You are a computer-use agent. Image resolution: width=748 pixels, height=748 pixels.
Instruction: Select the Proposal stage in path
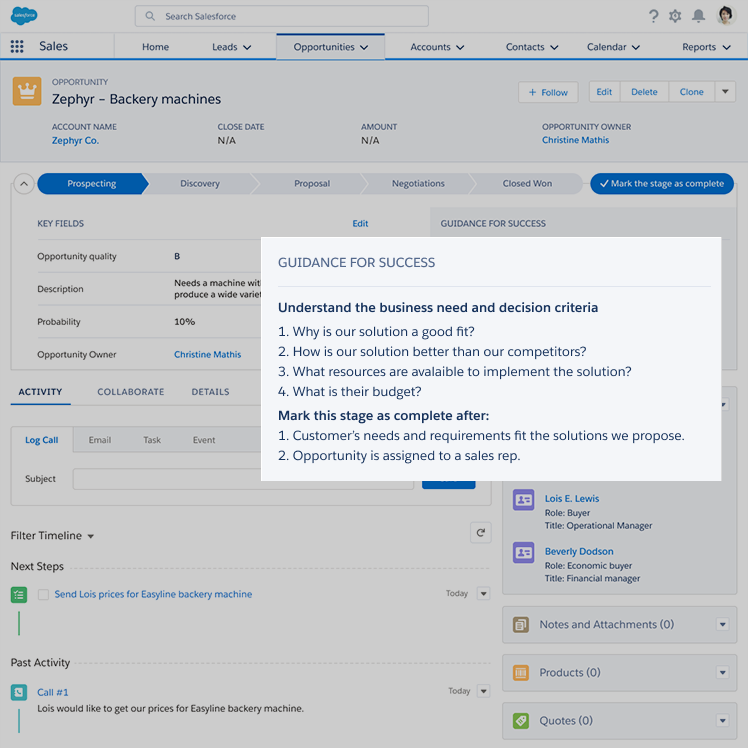click(x=312, y=184)
